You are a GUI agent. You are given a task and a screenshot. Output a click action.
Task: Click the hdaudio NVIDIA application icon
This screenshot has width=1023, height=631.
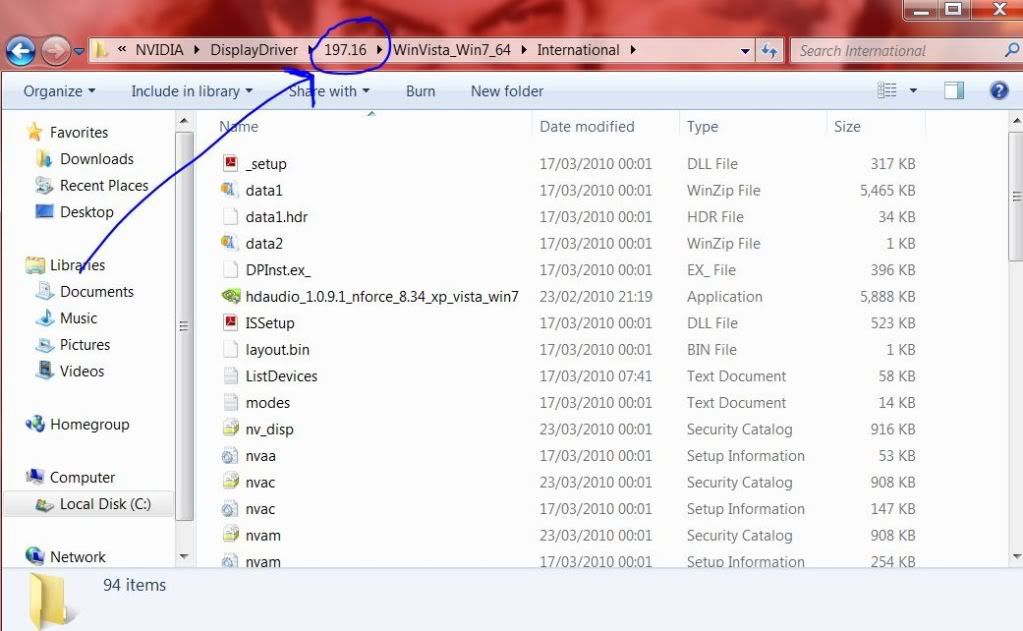(231, 296)
